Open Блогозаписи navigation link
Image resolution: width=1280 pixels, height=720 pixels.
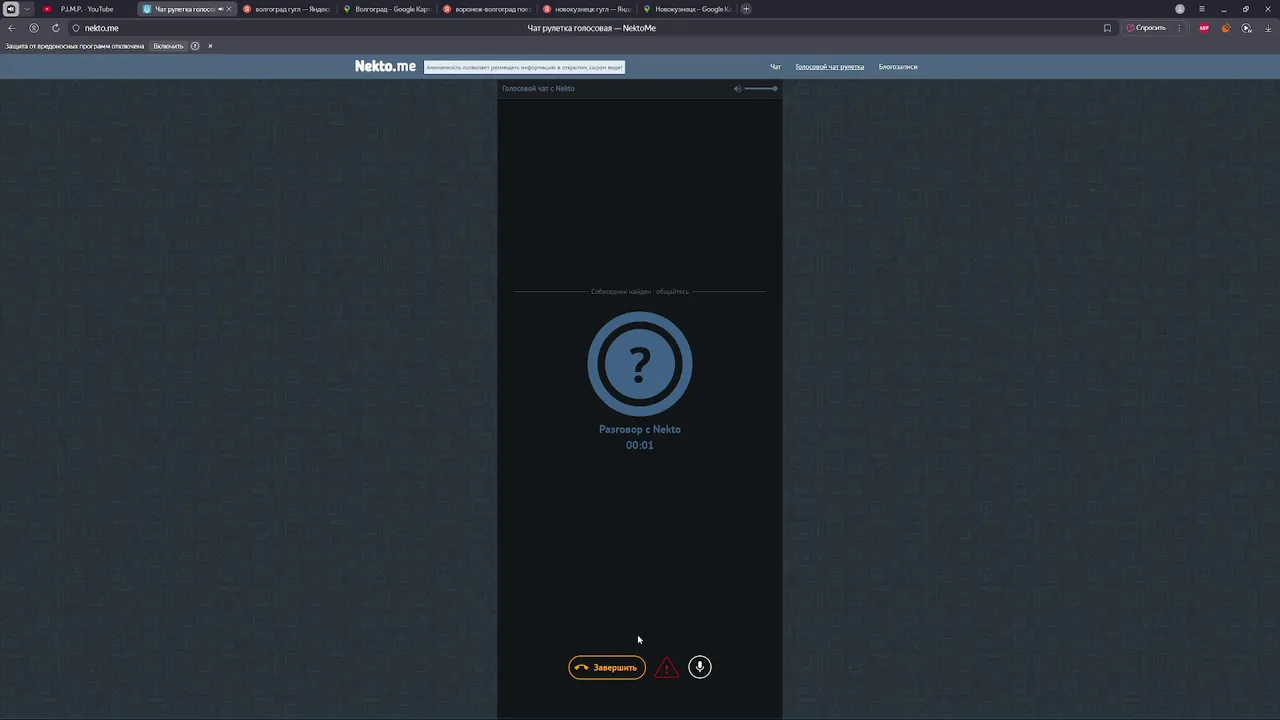pos(898,67)
